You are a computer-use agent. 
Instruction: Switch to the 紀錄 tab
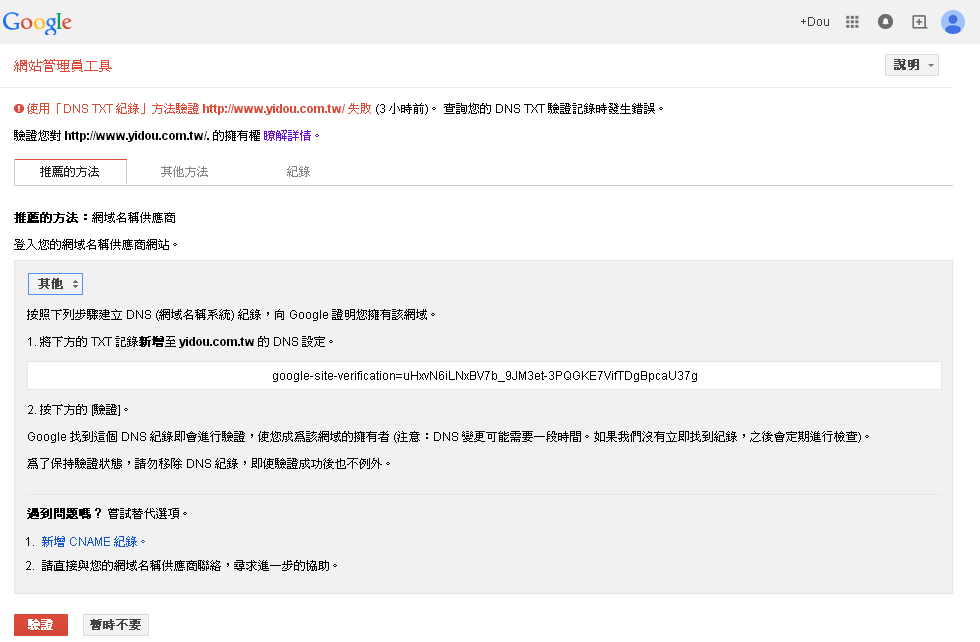click(x=298, y=172)
